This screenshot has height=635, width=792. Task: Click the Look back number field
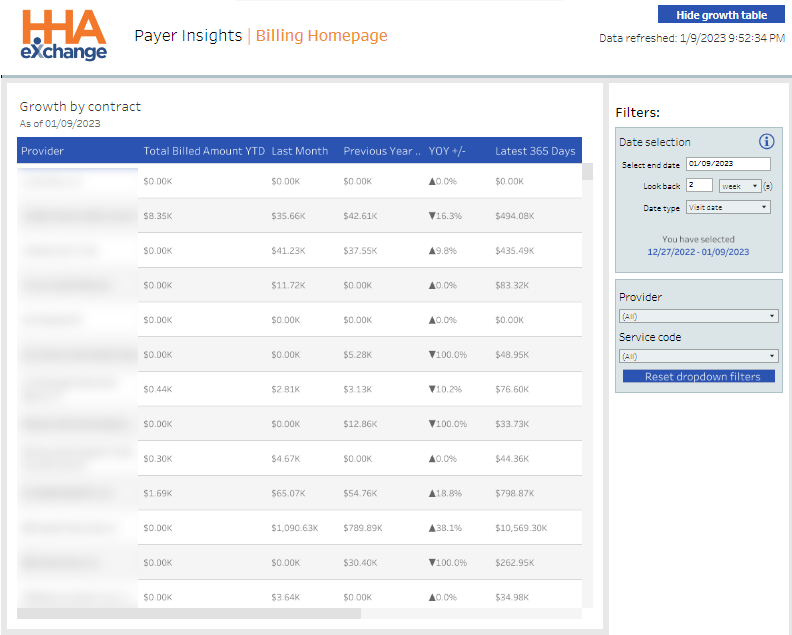click(x=700, y=185)
